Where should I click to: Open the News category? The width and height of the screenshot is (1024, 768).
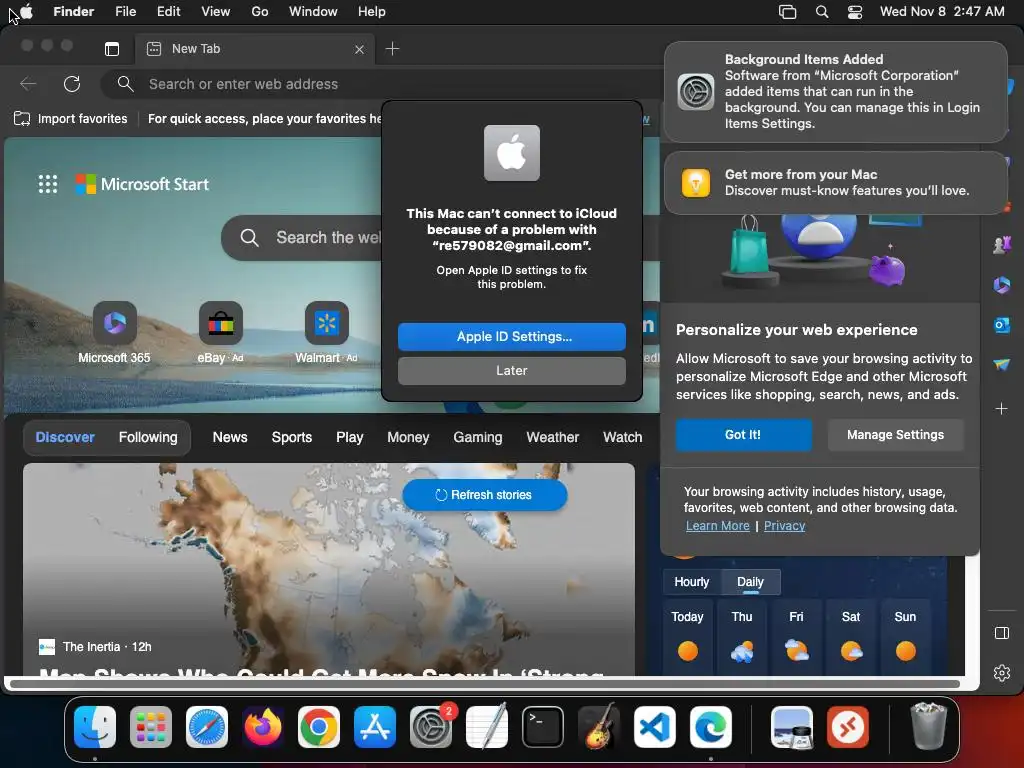[230, 438]
